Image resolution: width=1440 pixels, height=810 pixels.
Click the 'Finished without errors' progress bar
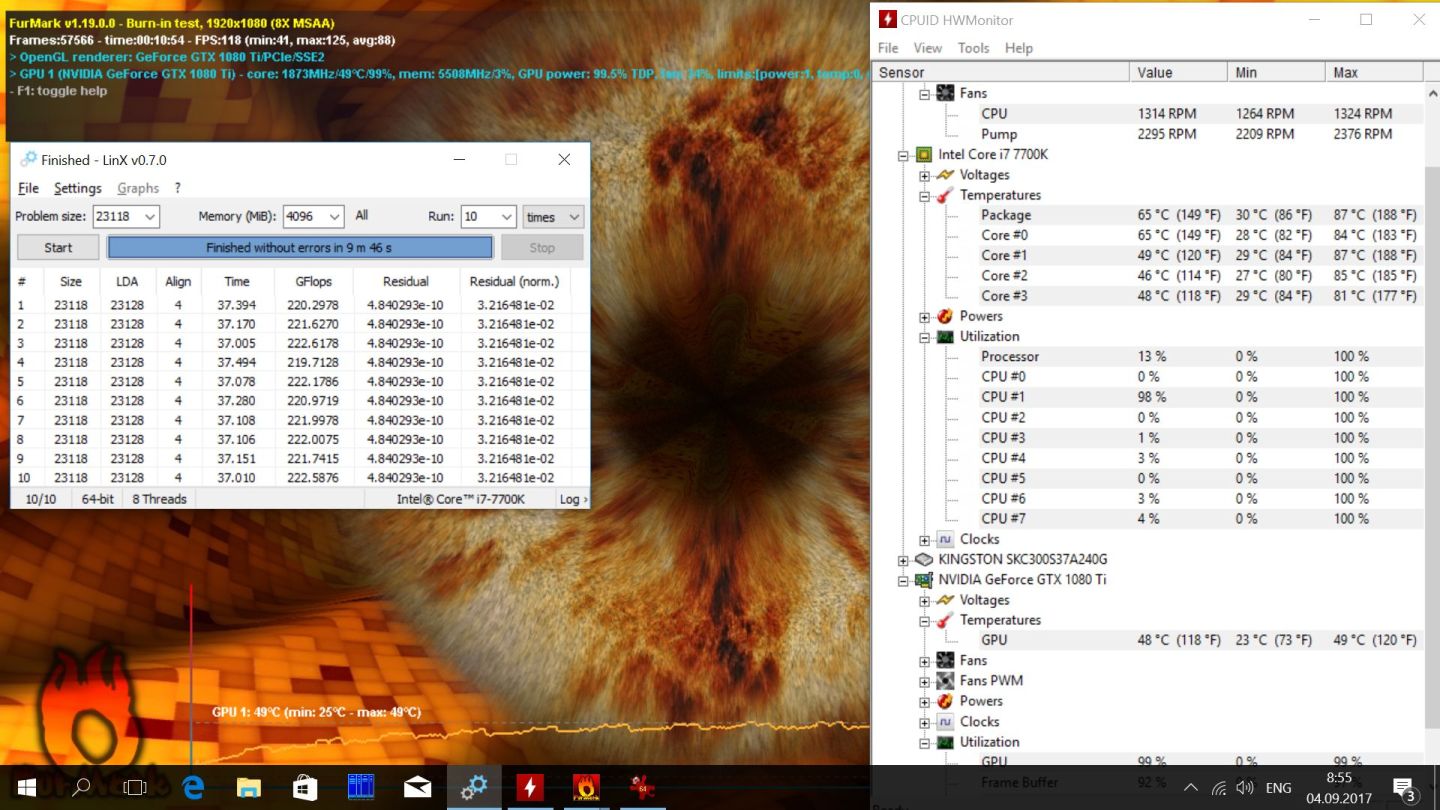pyautogui.click(x=300, y=248)
